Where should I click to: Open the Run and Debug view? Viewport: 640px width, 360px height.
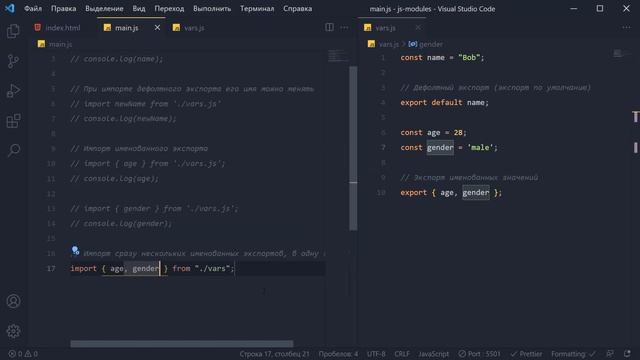coord(13,91)
